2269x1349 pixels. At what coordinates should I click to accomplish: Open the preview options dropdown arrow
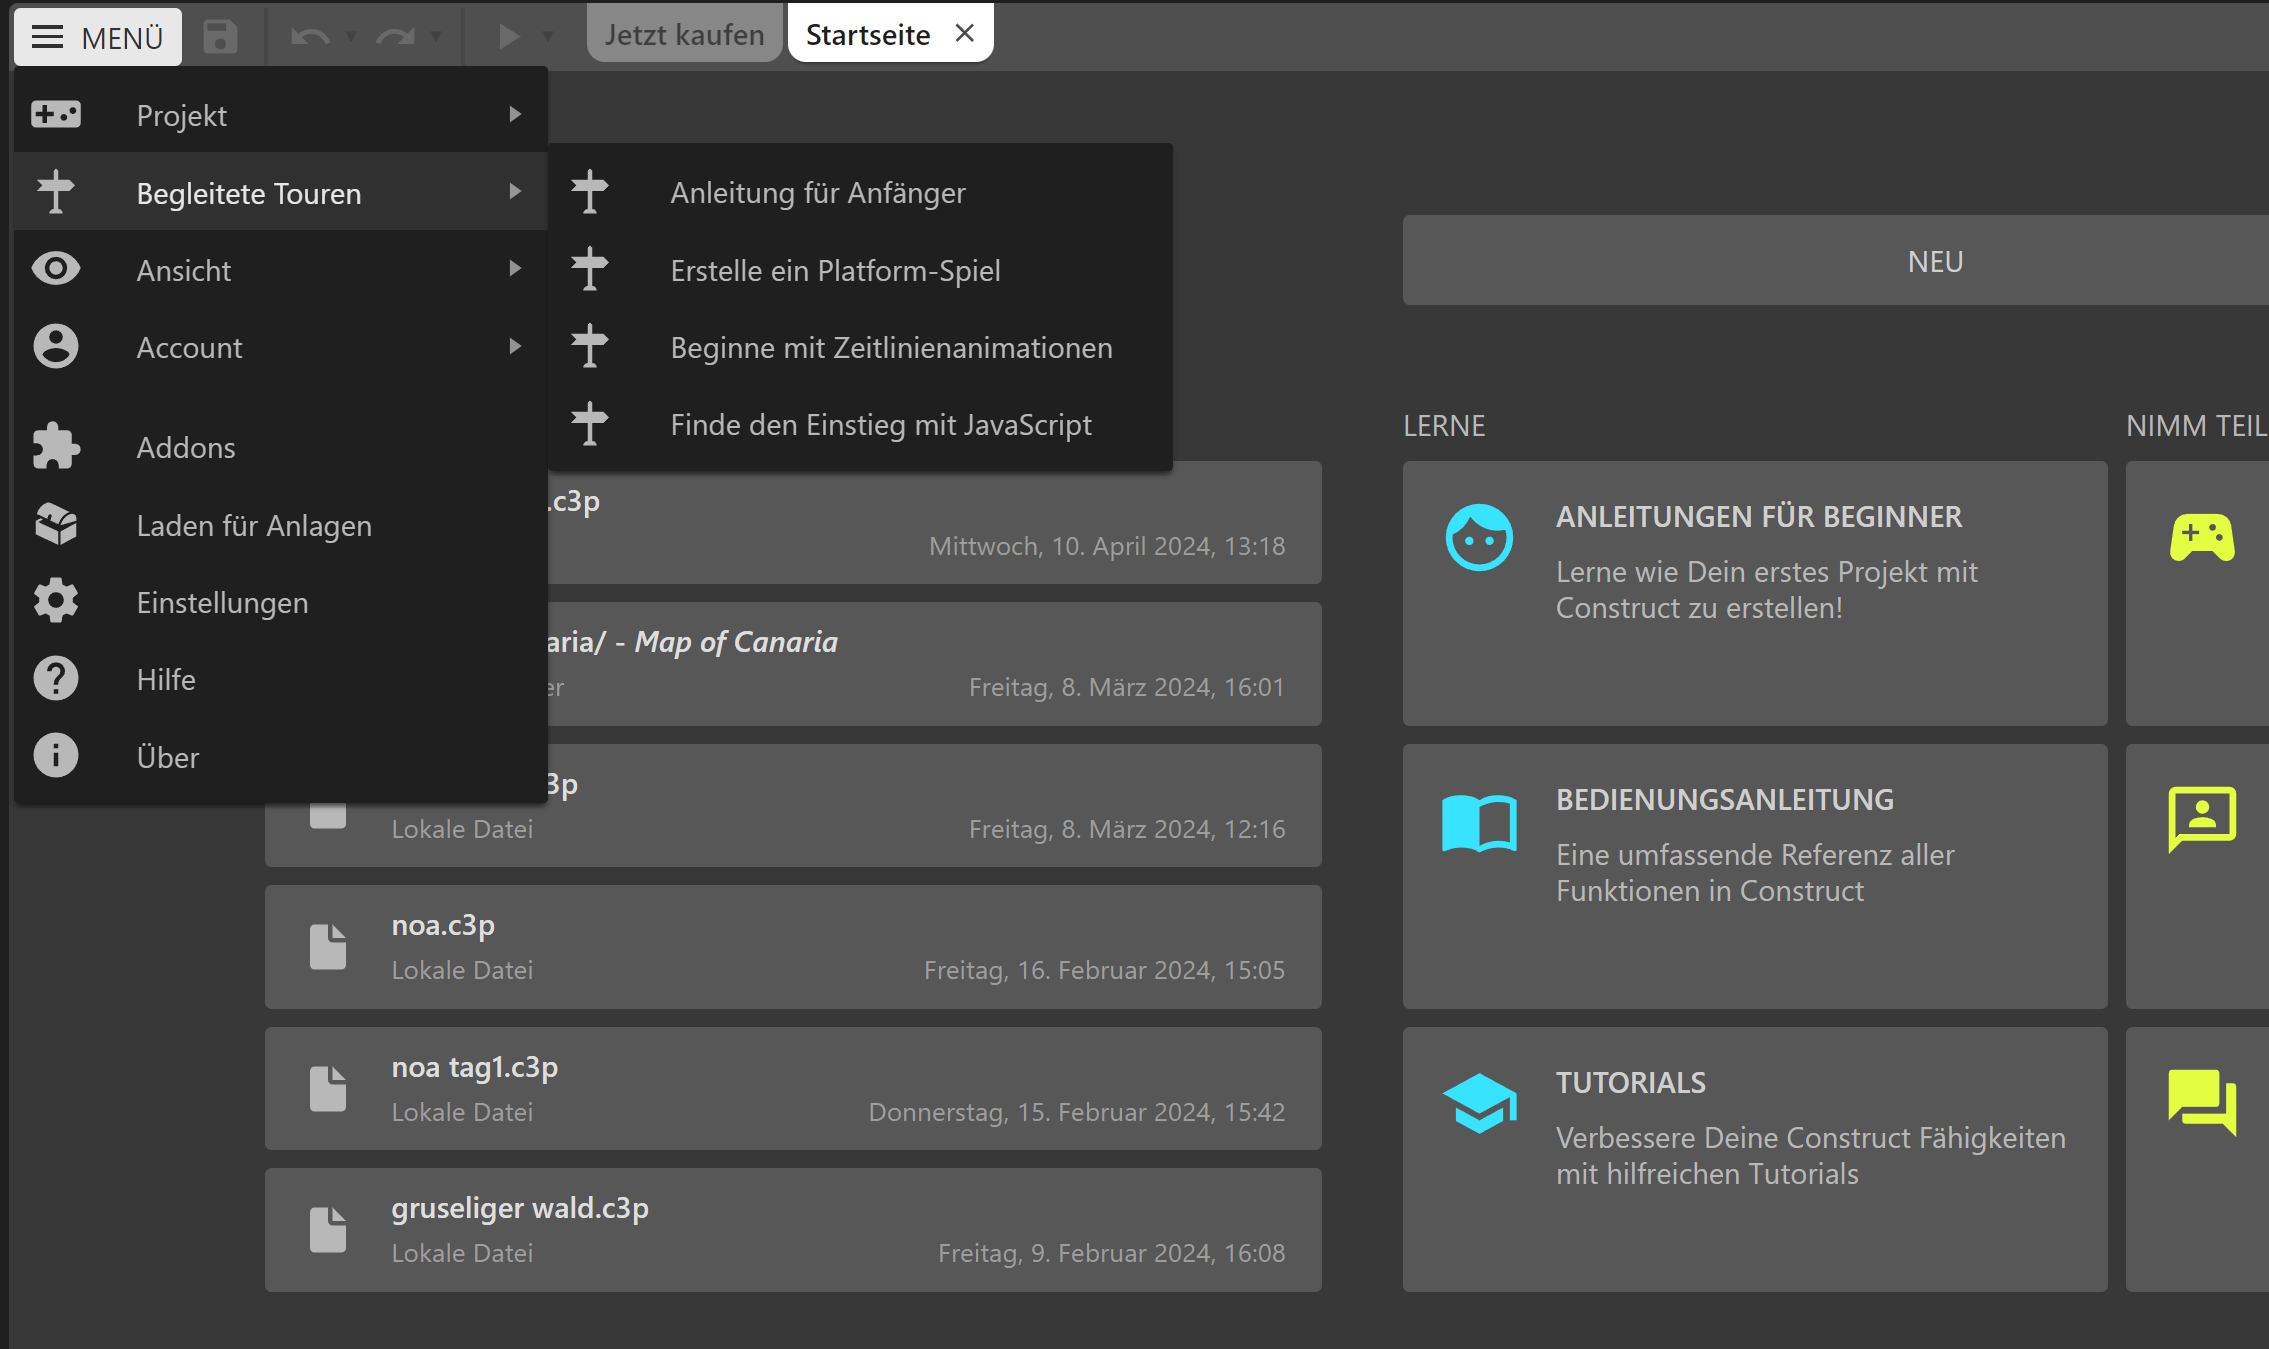[x=548, y=37]
